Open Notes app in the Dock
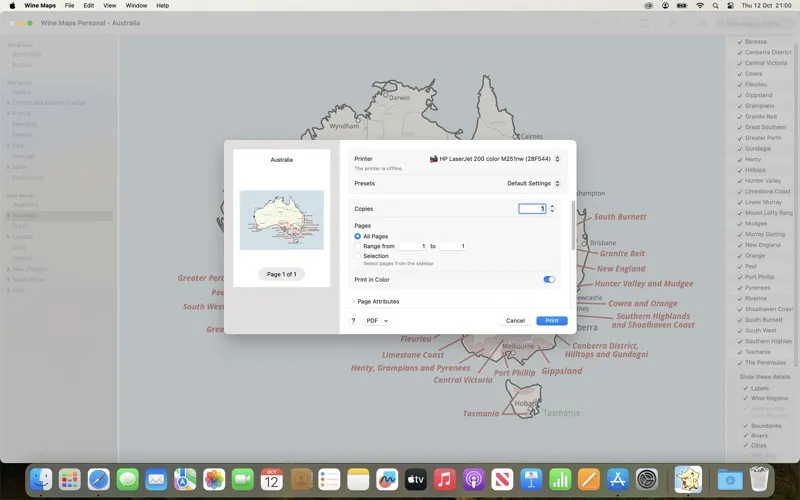This screenshot has height=500, width=800. [358, 480]
